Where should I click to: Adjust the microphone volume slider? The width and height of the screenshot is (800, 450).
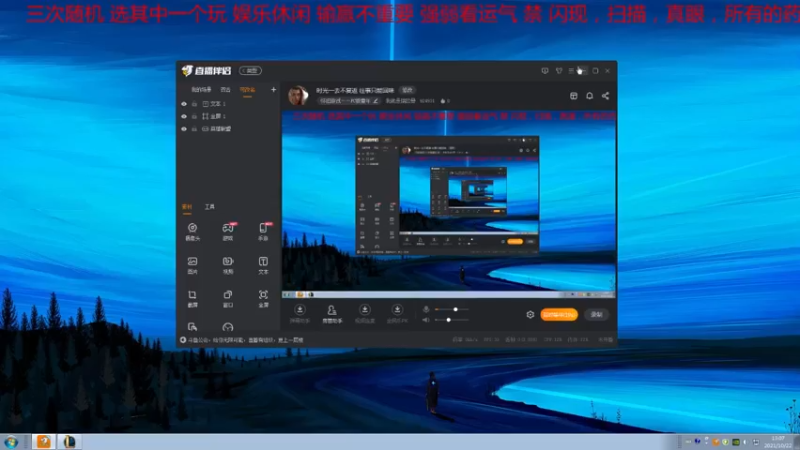(452, 309)
